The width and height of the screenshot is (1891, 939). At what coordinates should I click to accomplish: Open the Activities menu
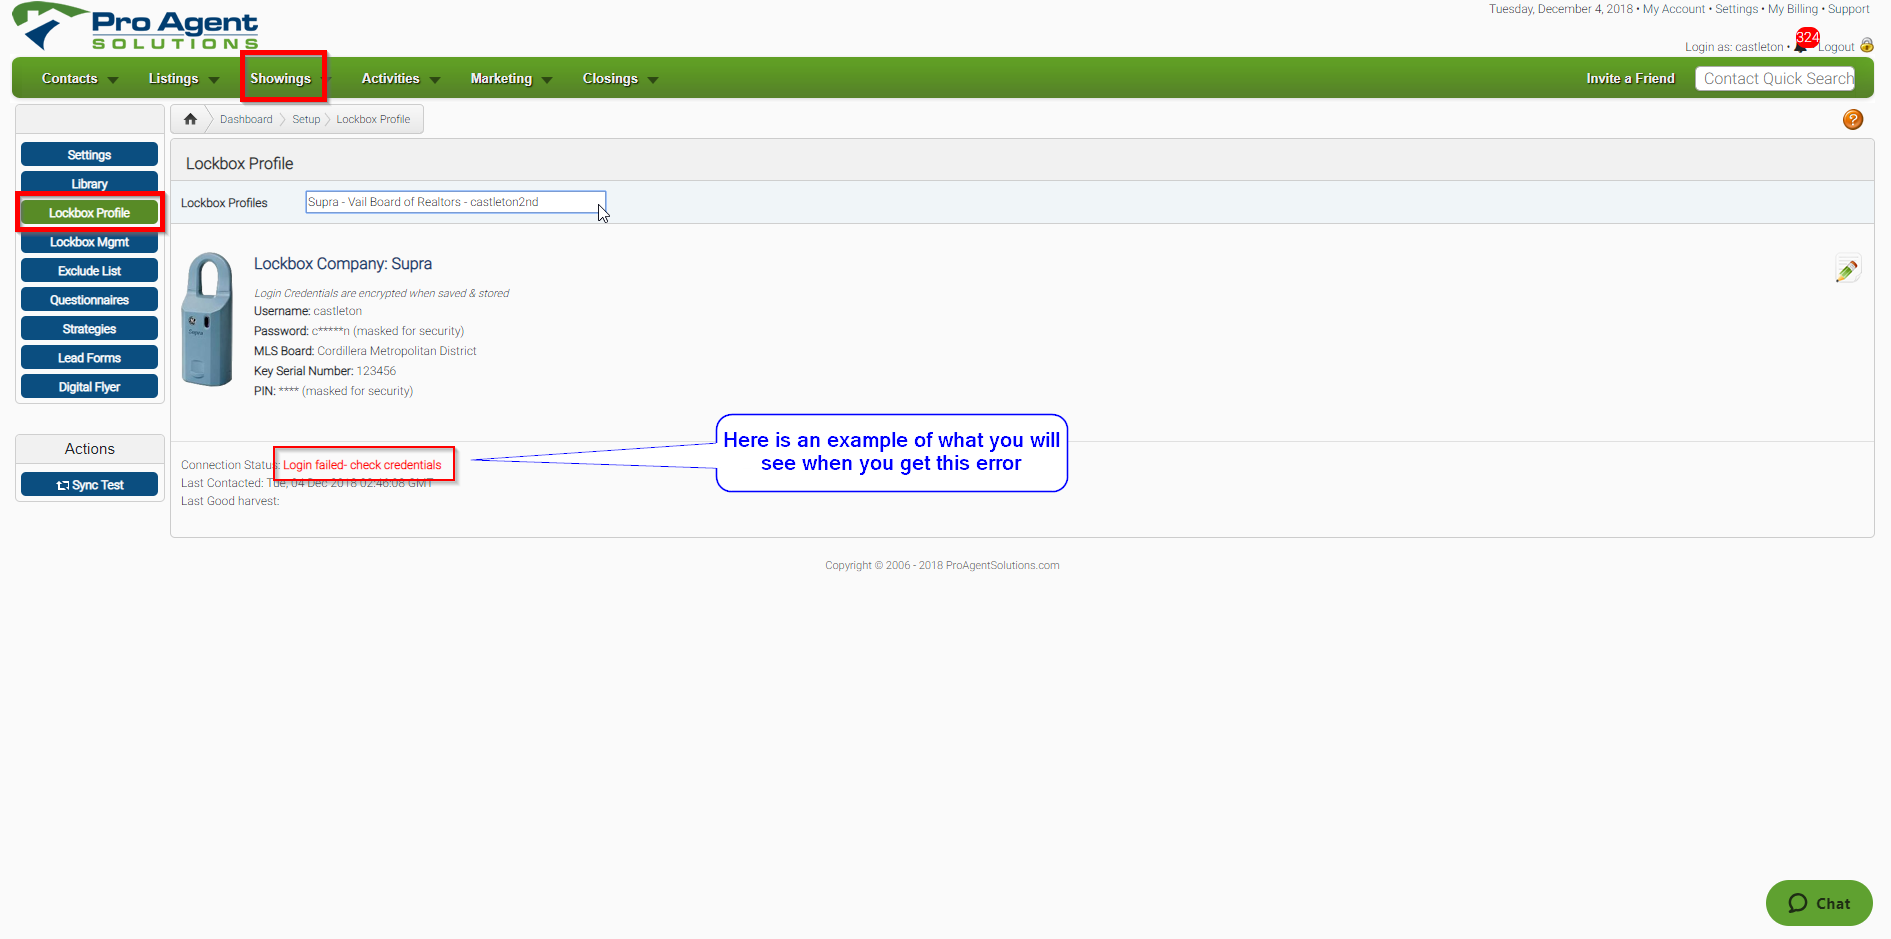(x=390, y=78)
